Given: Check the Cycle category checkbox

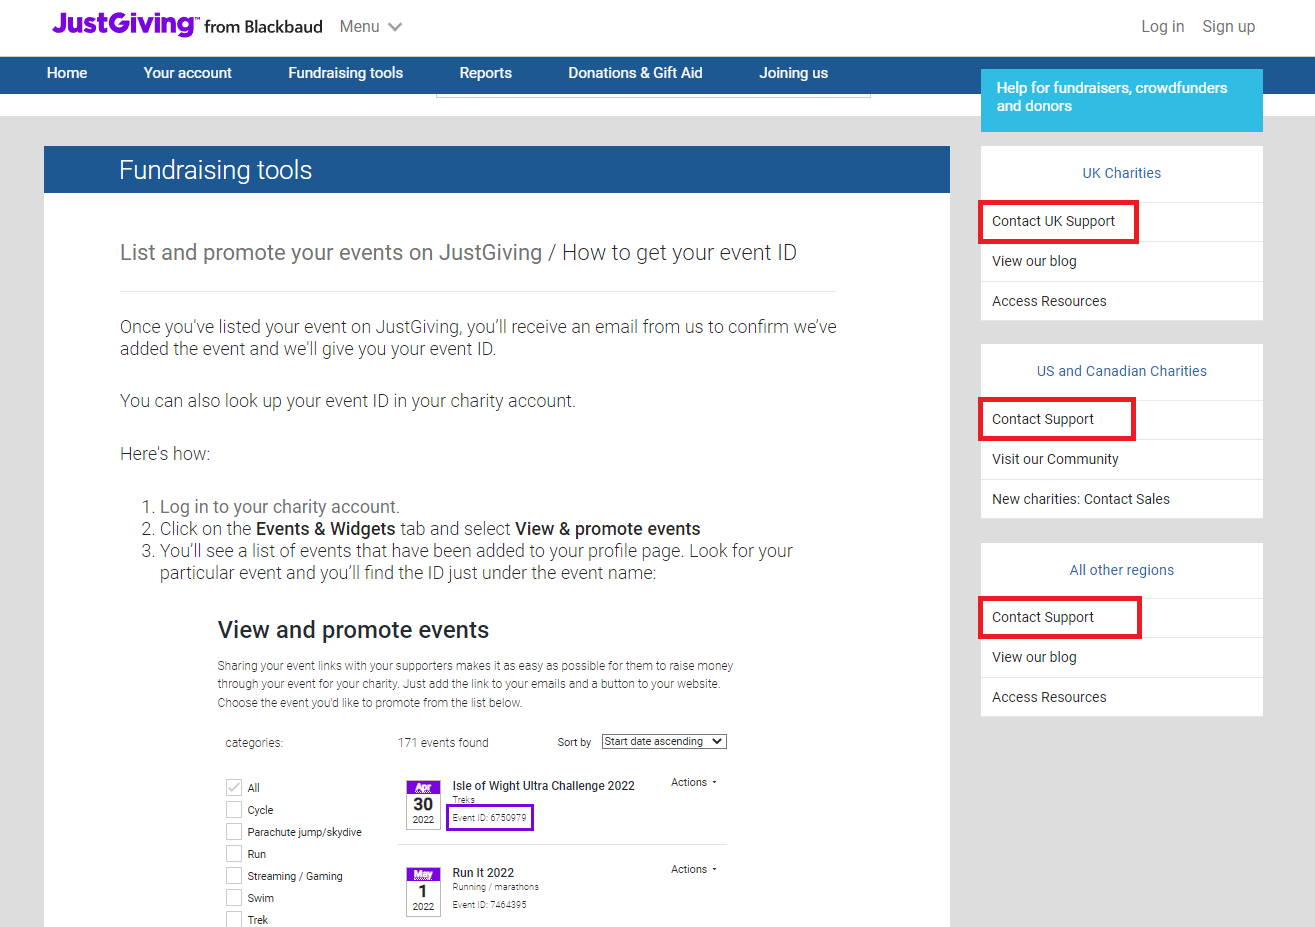Looking at the screenshot, I should pos(234,809).
